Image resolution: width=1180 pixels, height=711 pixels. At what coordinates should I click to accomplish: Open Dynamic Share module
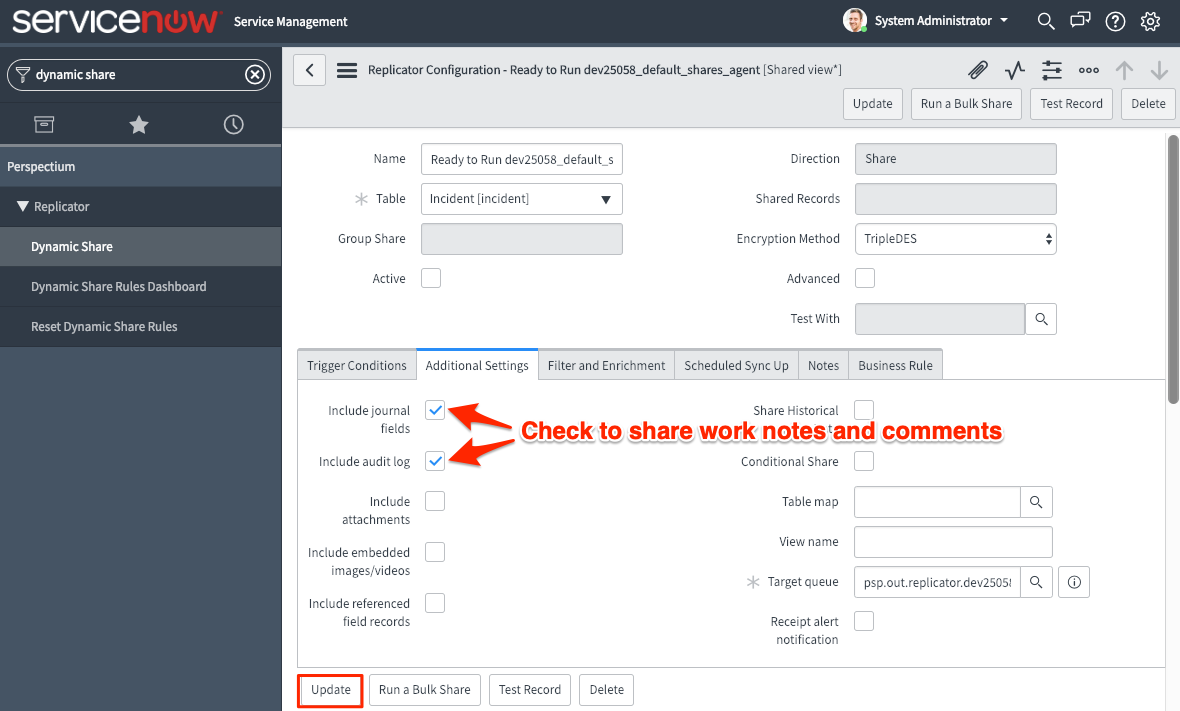[141, 247]
